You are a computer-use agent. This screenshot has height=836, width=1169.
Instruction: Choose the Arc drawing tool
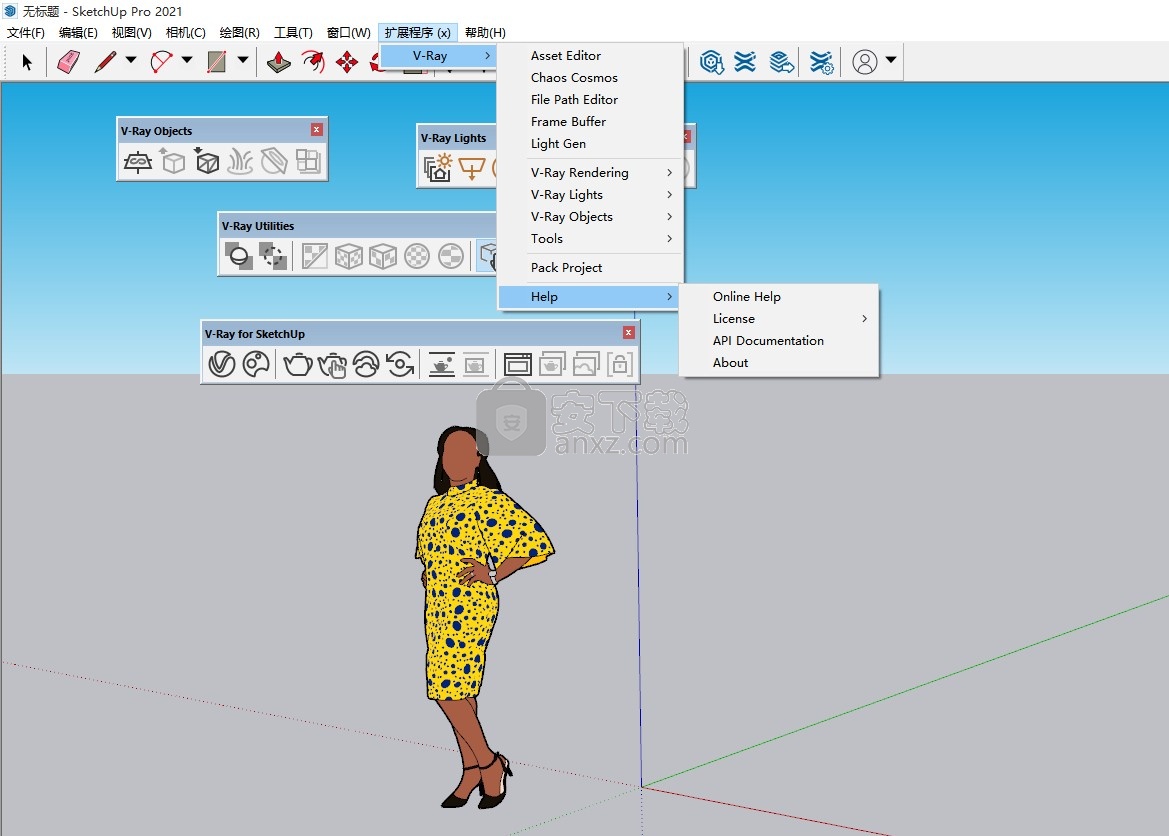(x=162, y=62)
